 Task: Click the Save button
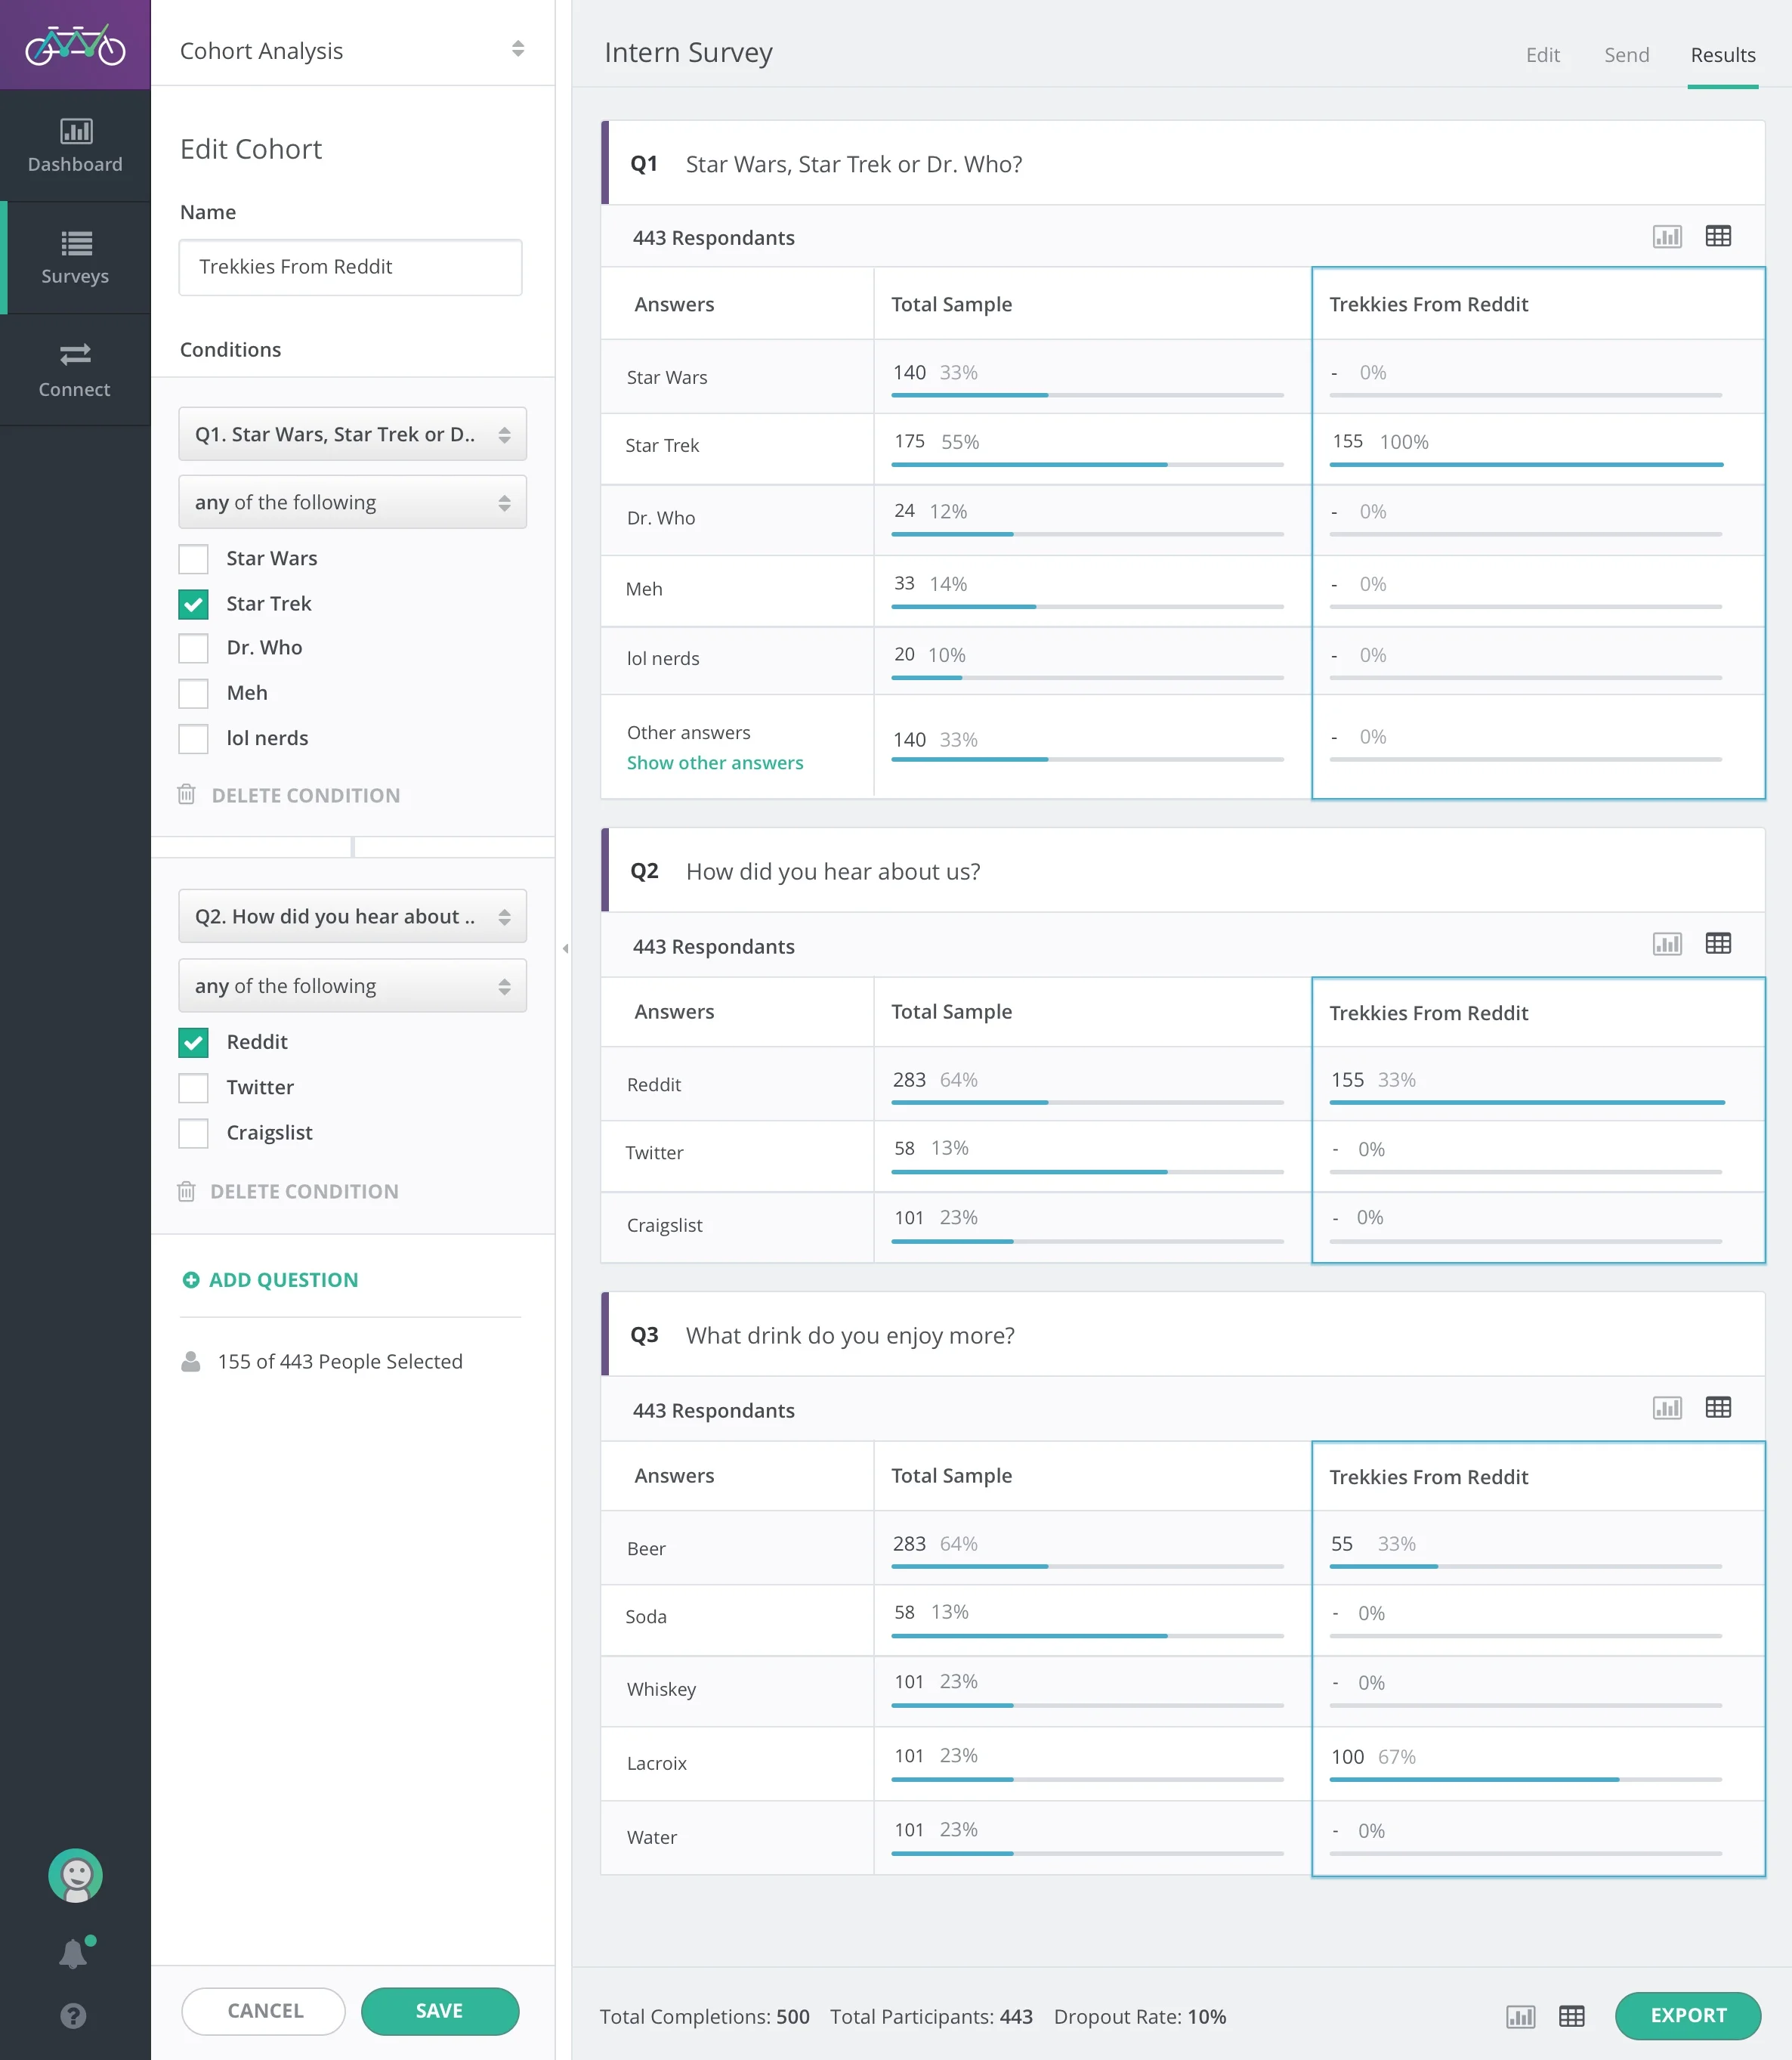click(x=440, y=2011)
